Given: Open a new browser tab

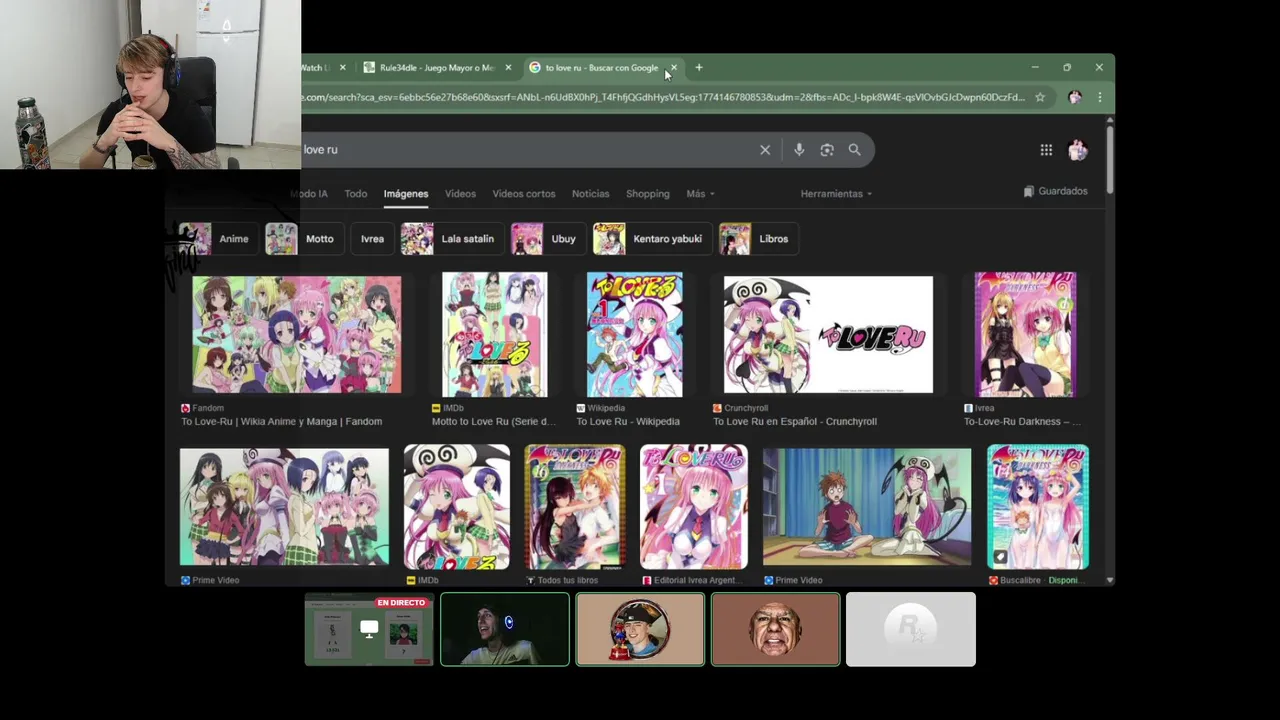Looking at the screenshot, I should coord(699,68).
